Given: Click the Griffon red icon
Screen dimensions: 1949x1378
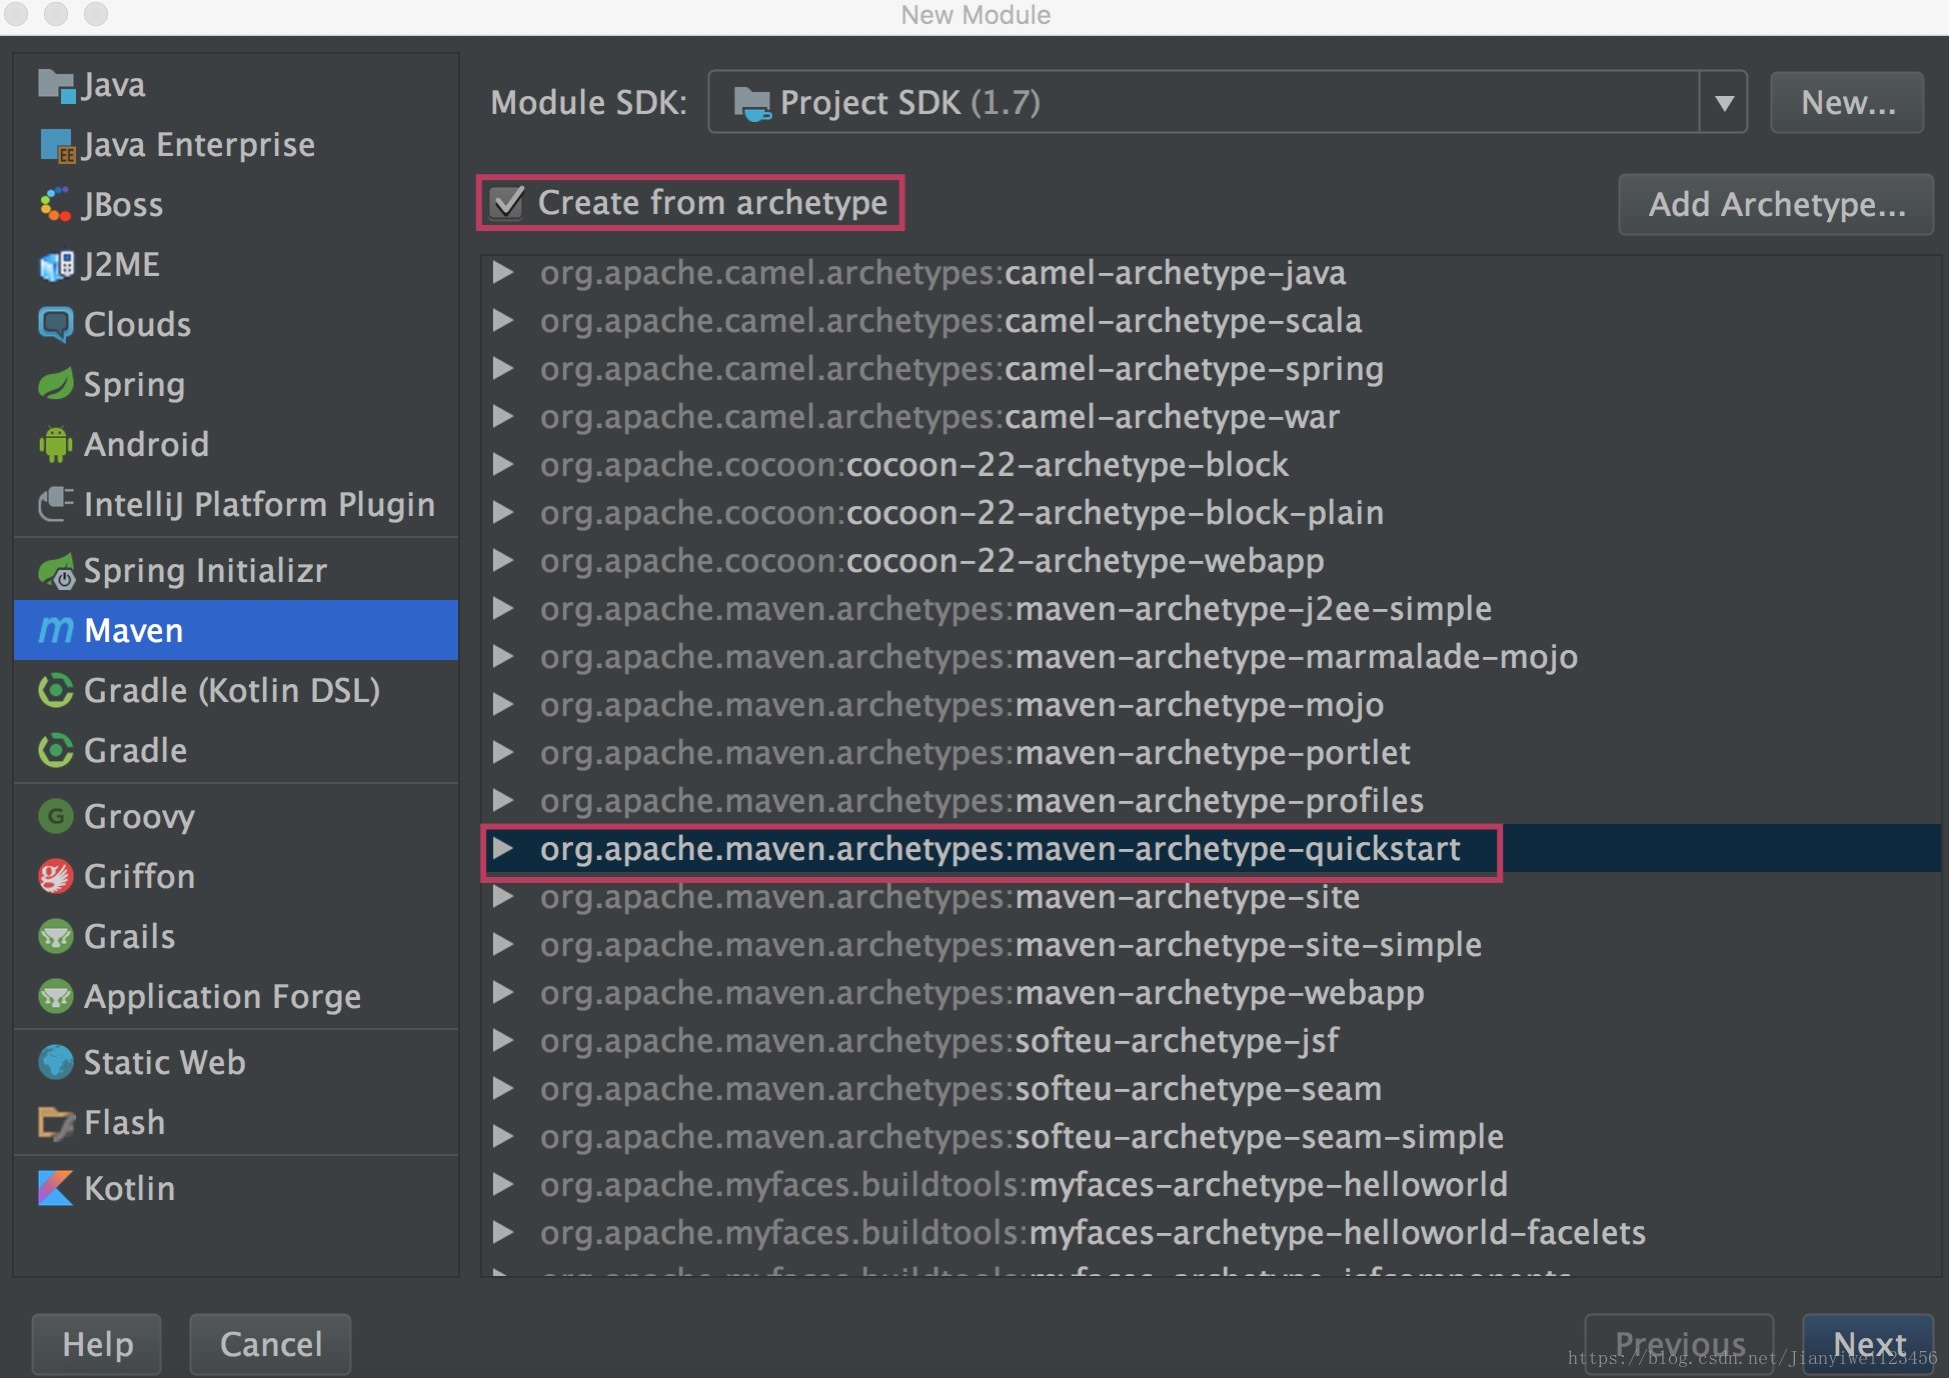Looking at the screenshot, I should click(56, 877).
